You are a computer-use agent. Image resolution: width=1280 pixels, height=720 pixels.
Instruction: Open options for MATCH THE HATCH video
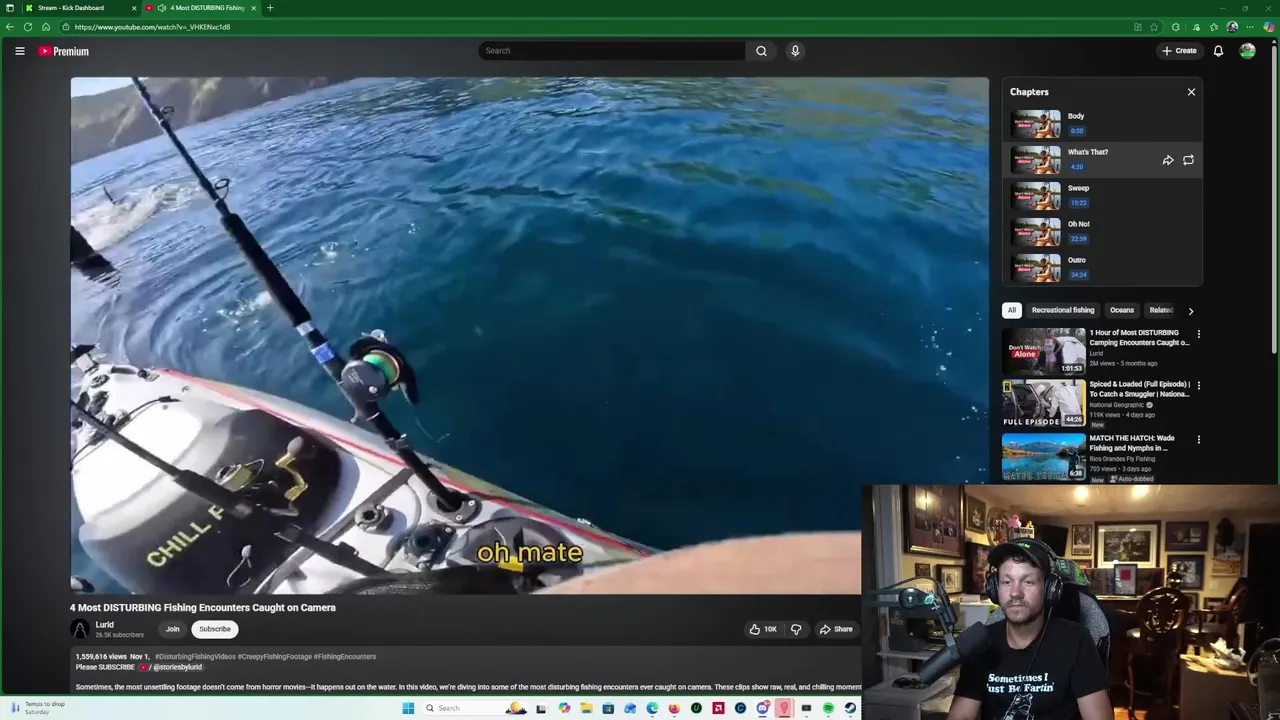tap(1198, 439)
